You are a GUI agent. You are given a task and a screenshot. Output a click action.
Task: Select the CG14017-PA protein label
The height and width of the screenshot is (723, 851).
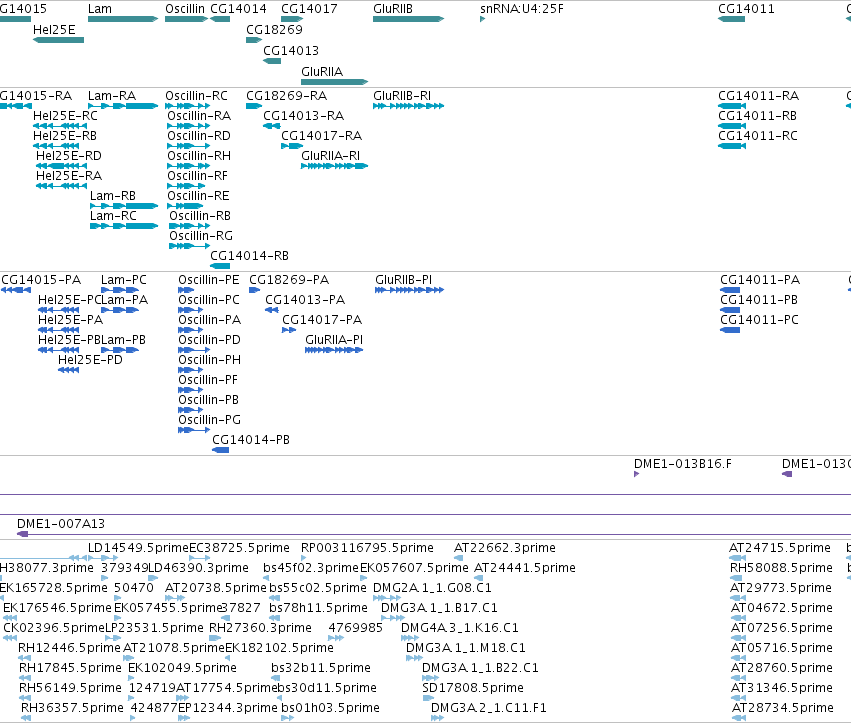pos(322,320)
